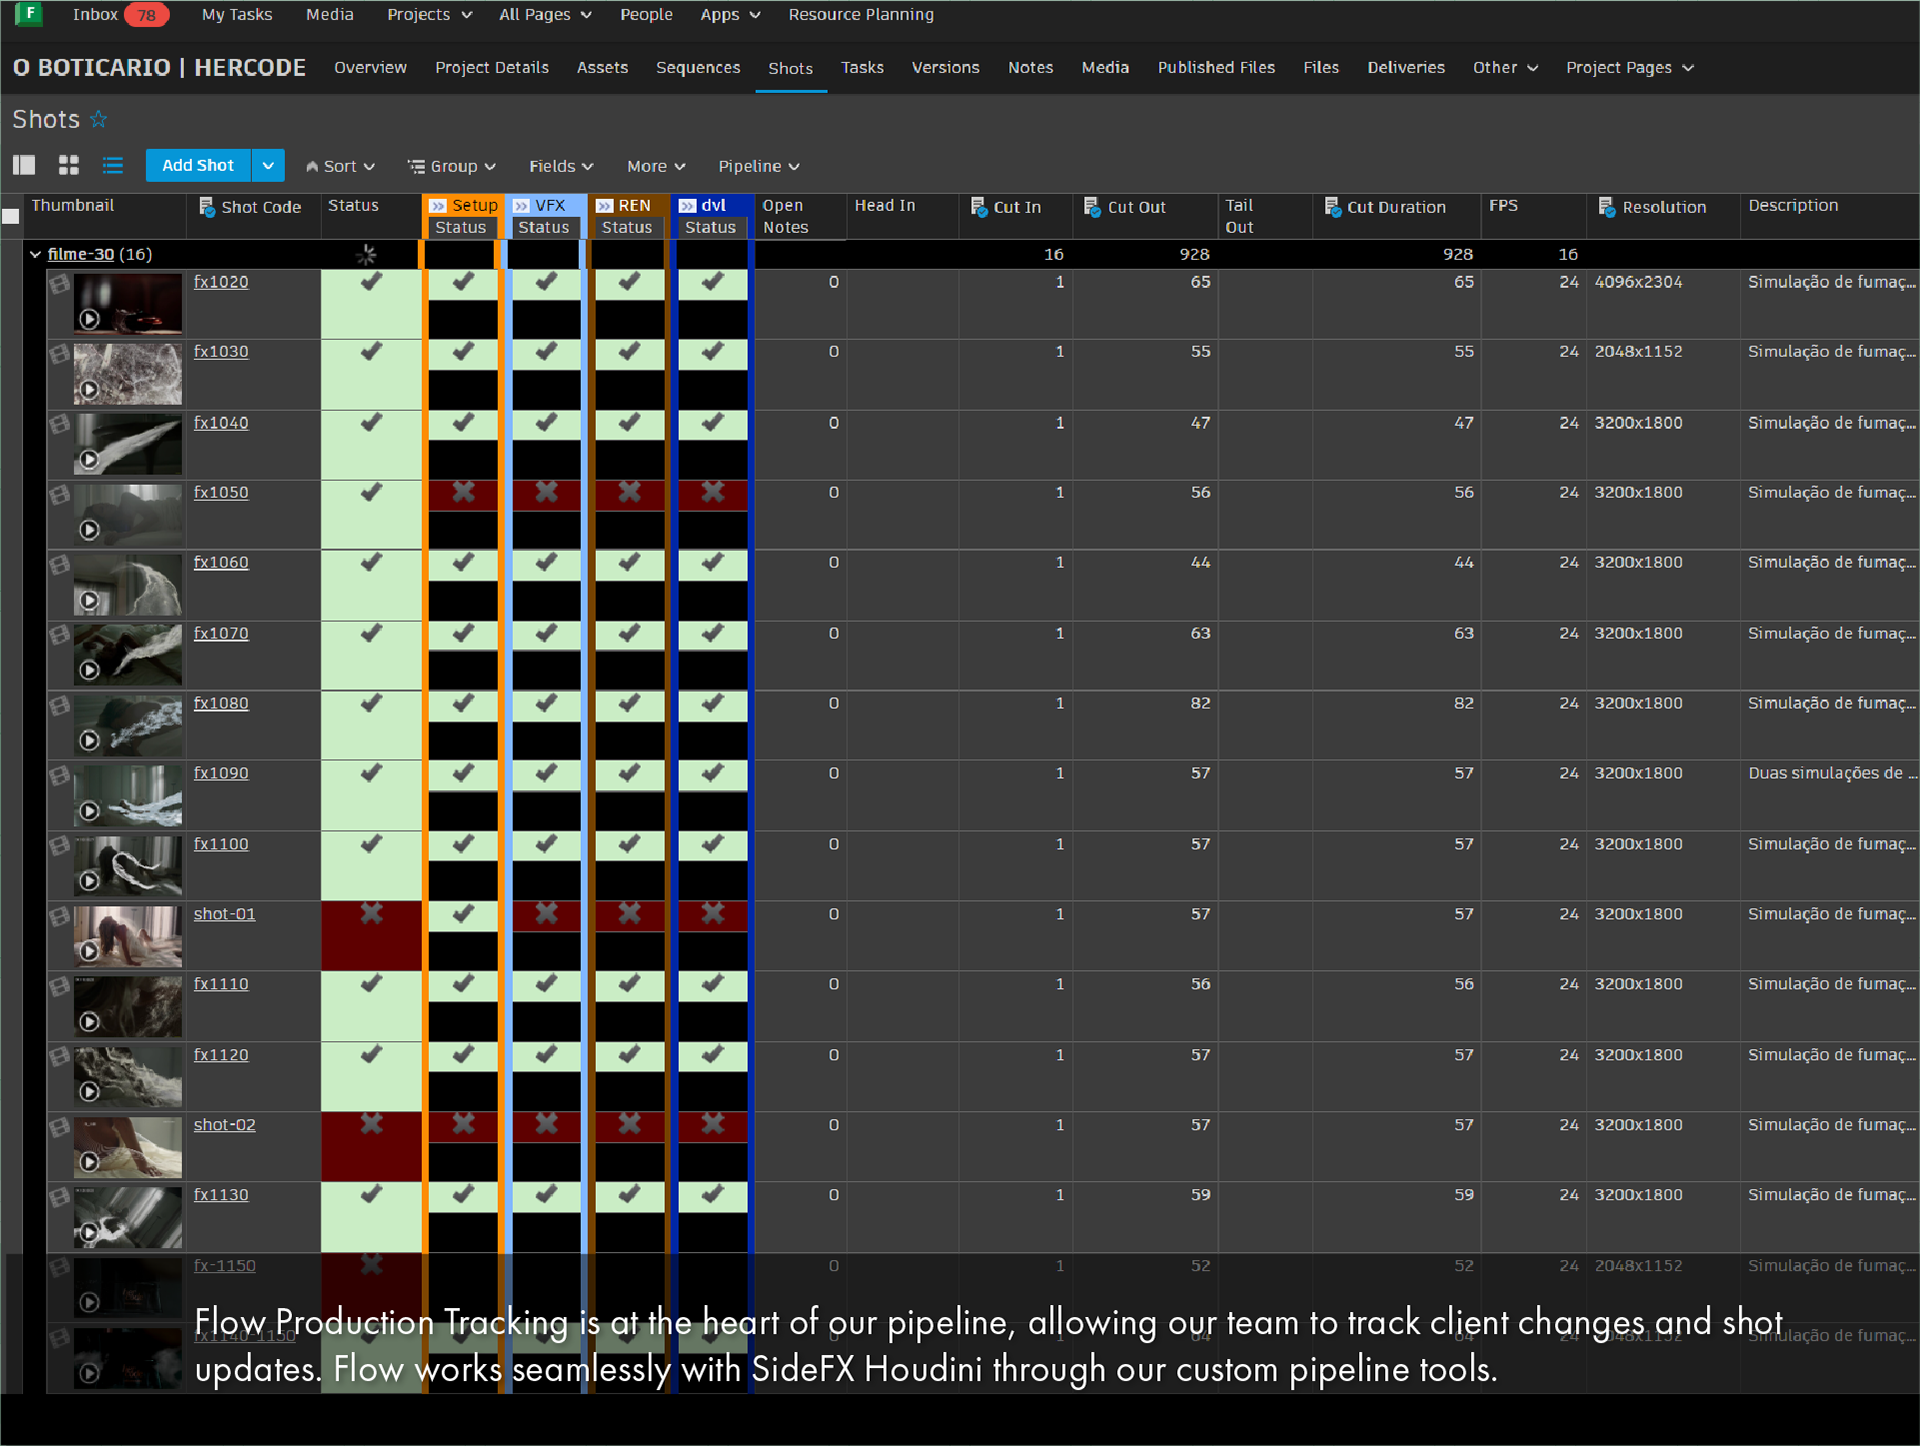Collapse the filme-30 group
Viewport: 1920px width, 1446px height.
tap(35, 255)
